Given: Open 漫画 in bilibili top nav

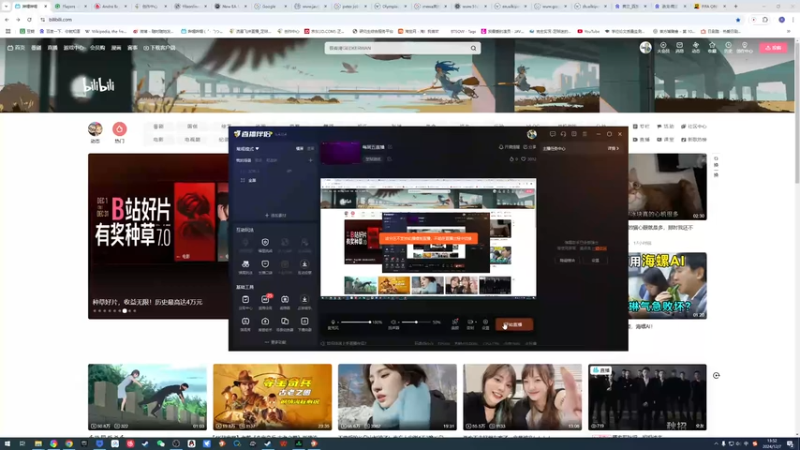Looking at the screenshot, I should [116, 48].
